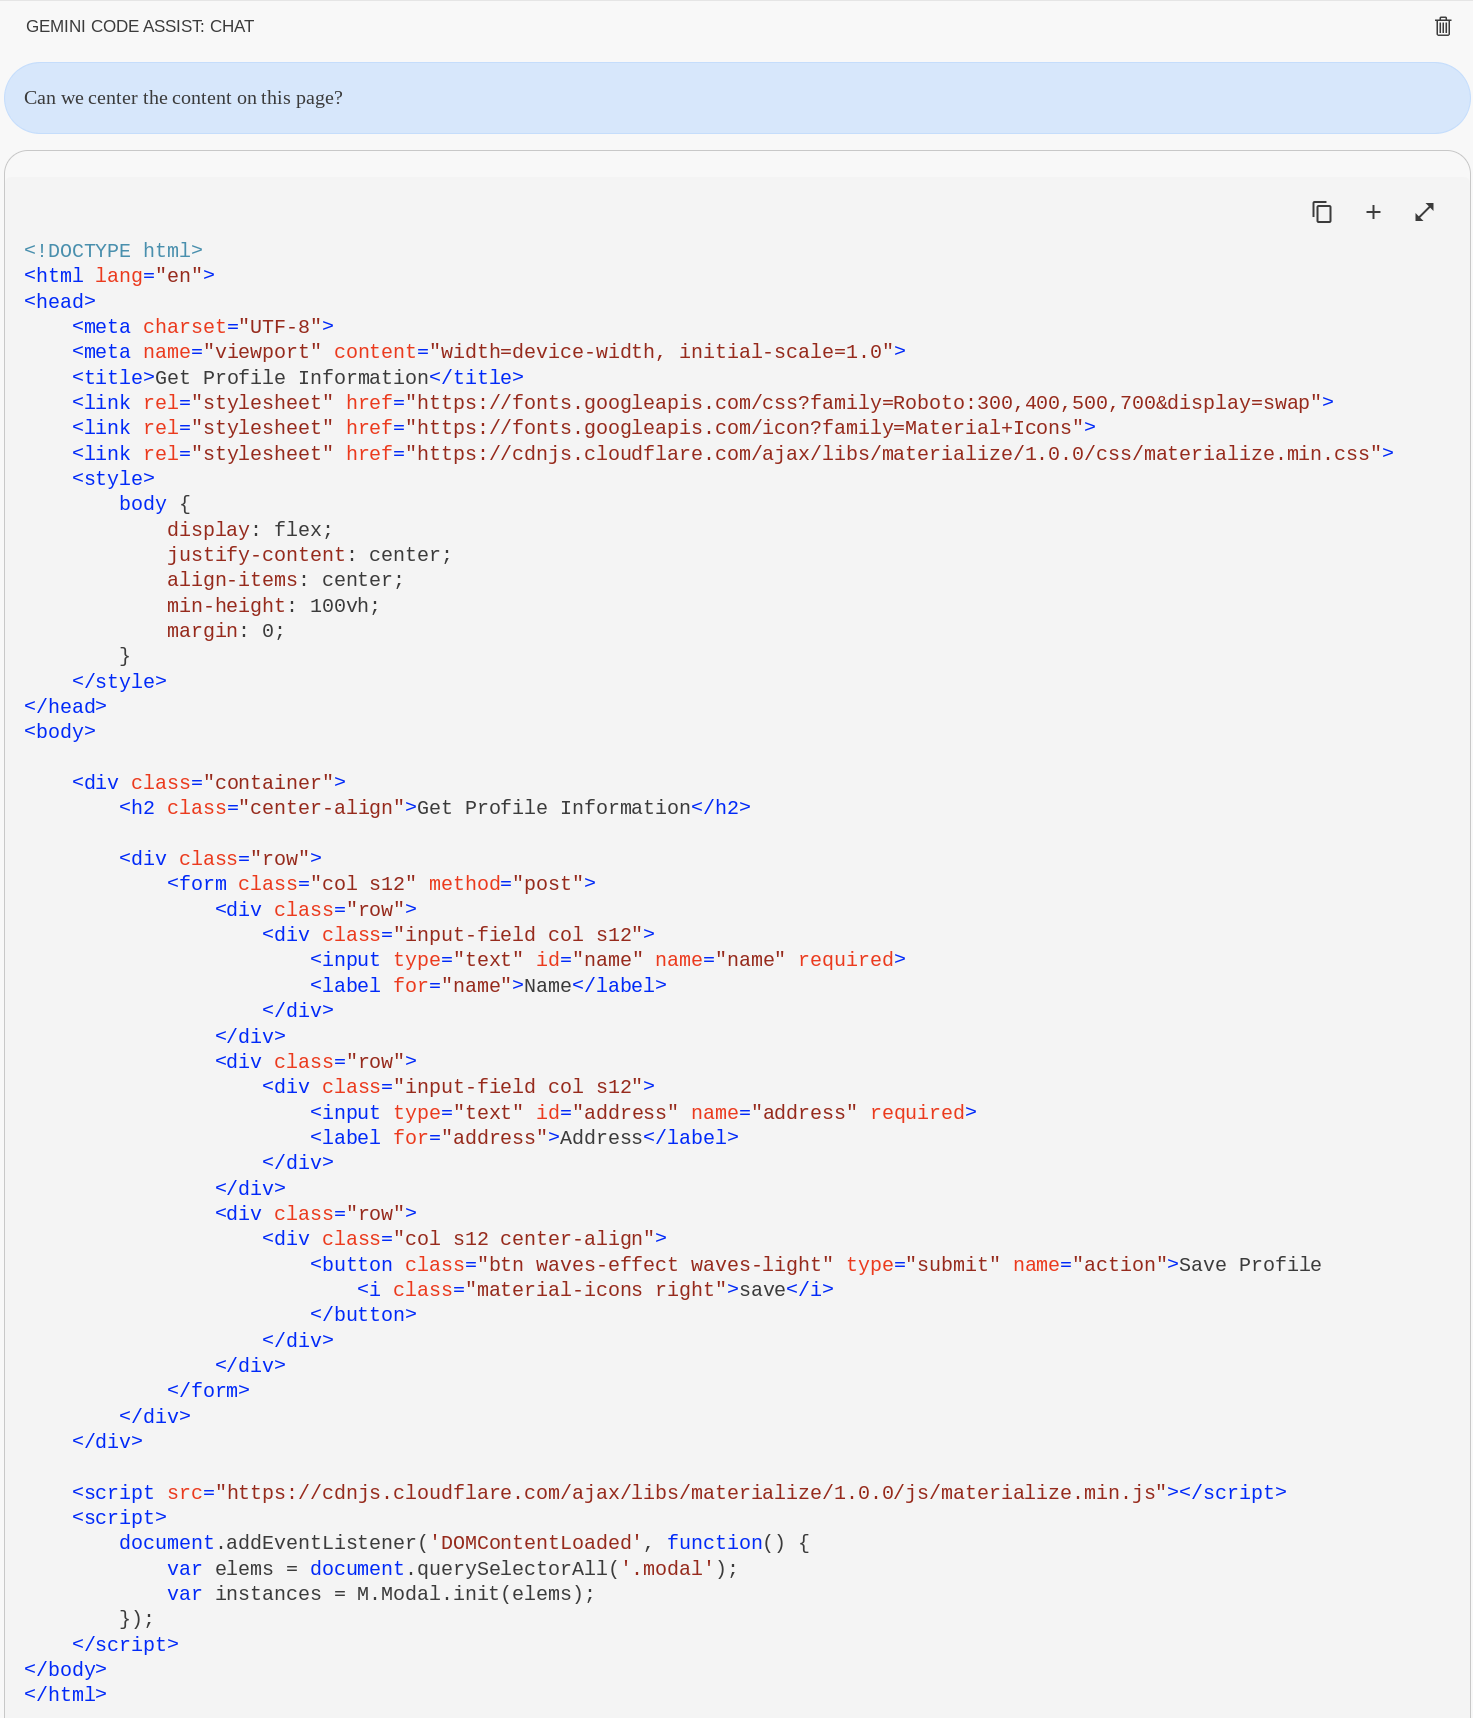
Task: Click the plus icon to insert code
Action: pyautogui.click(x=1373, y=212)
